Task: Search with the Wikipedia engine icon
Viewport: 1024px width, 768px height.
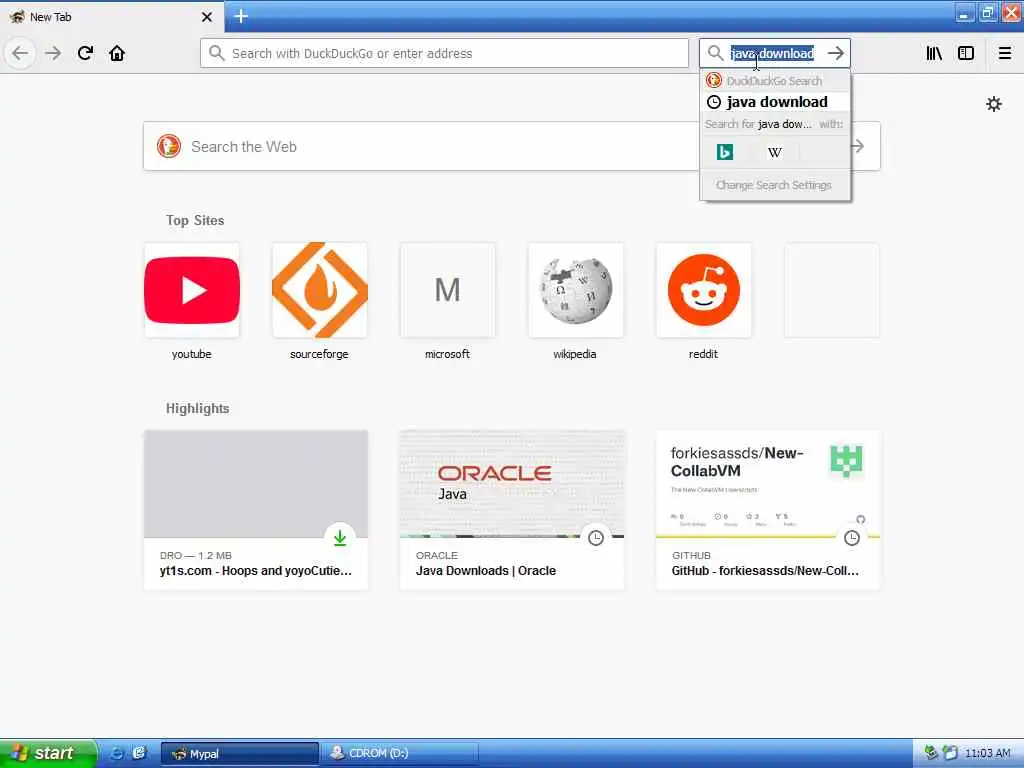Action: (775, 152)
